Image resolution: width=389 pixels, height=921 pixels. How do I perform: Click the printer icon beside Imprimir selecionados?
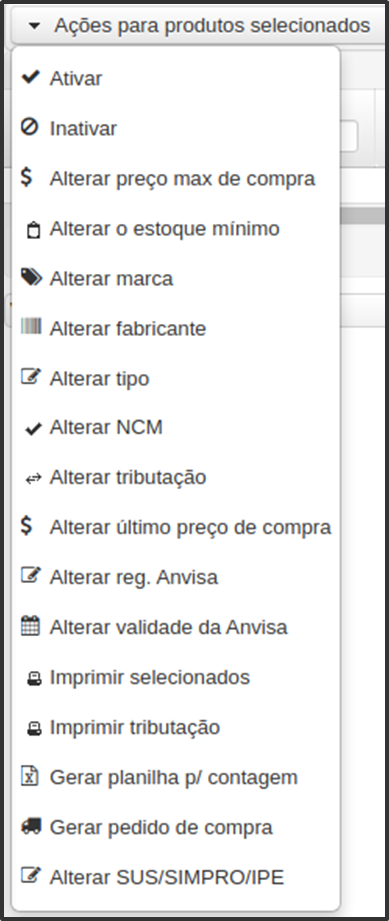tap(34, 680)
